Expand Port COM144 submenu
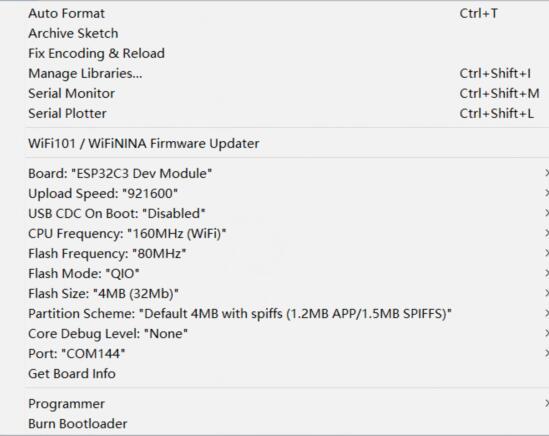The height and width of the screenshot is (436, 549). pos(286,353)
